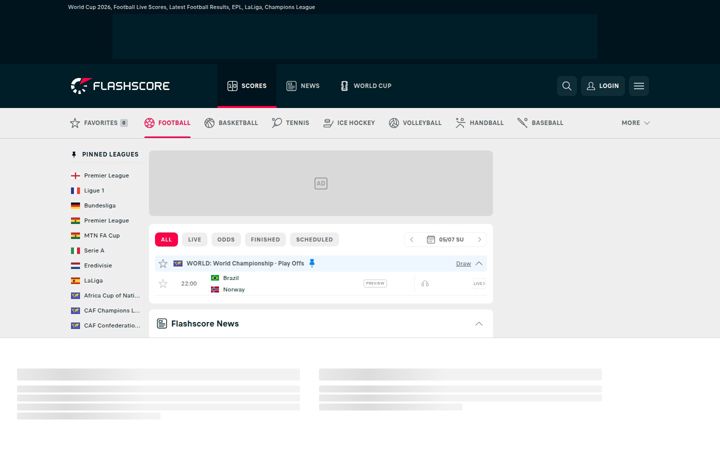The image size is (720, 450).
Task: Click the AD placeholder banner
Action: pos(321,183)
